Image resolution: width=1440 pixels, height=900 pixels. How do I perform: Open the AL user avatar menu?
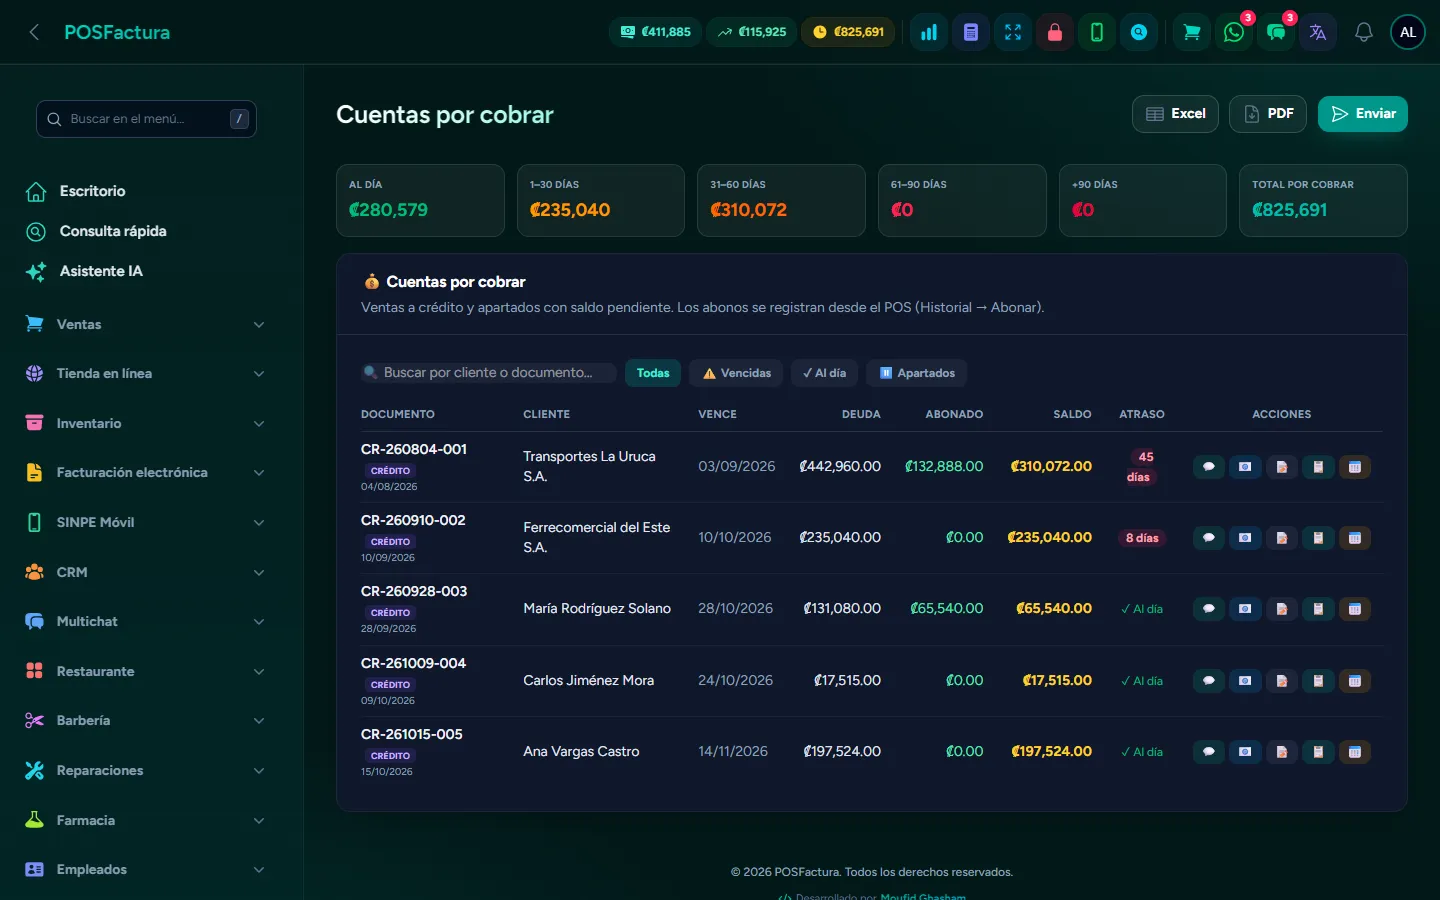click(x=1408, y=32)
